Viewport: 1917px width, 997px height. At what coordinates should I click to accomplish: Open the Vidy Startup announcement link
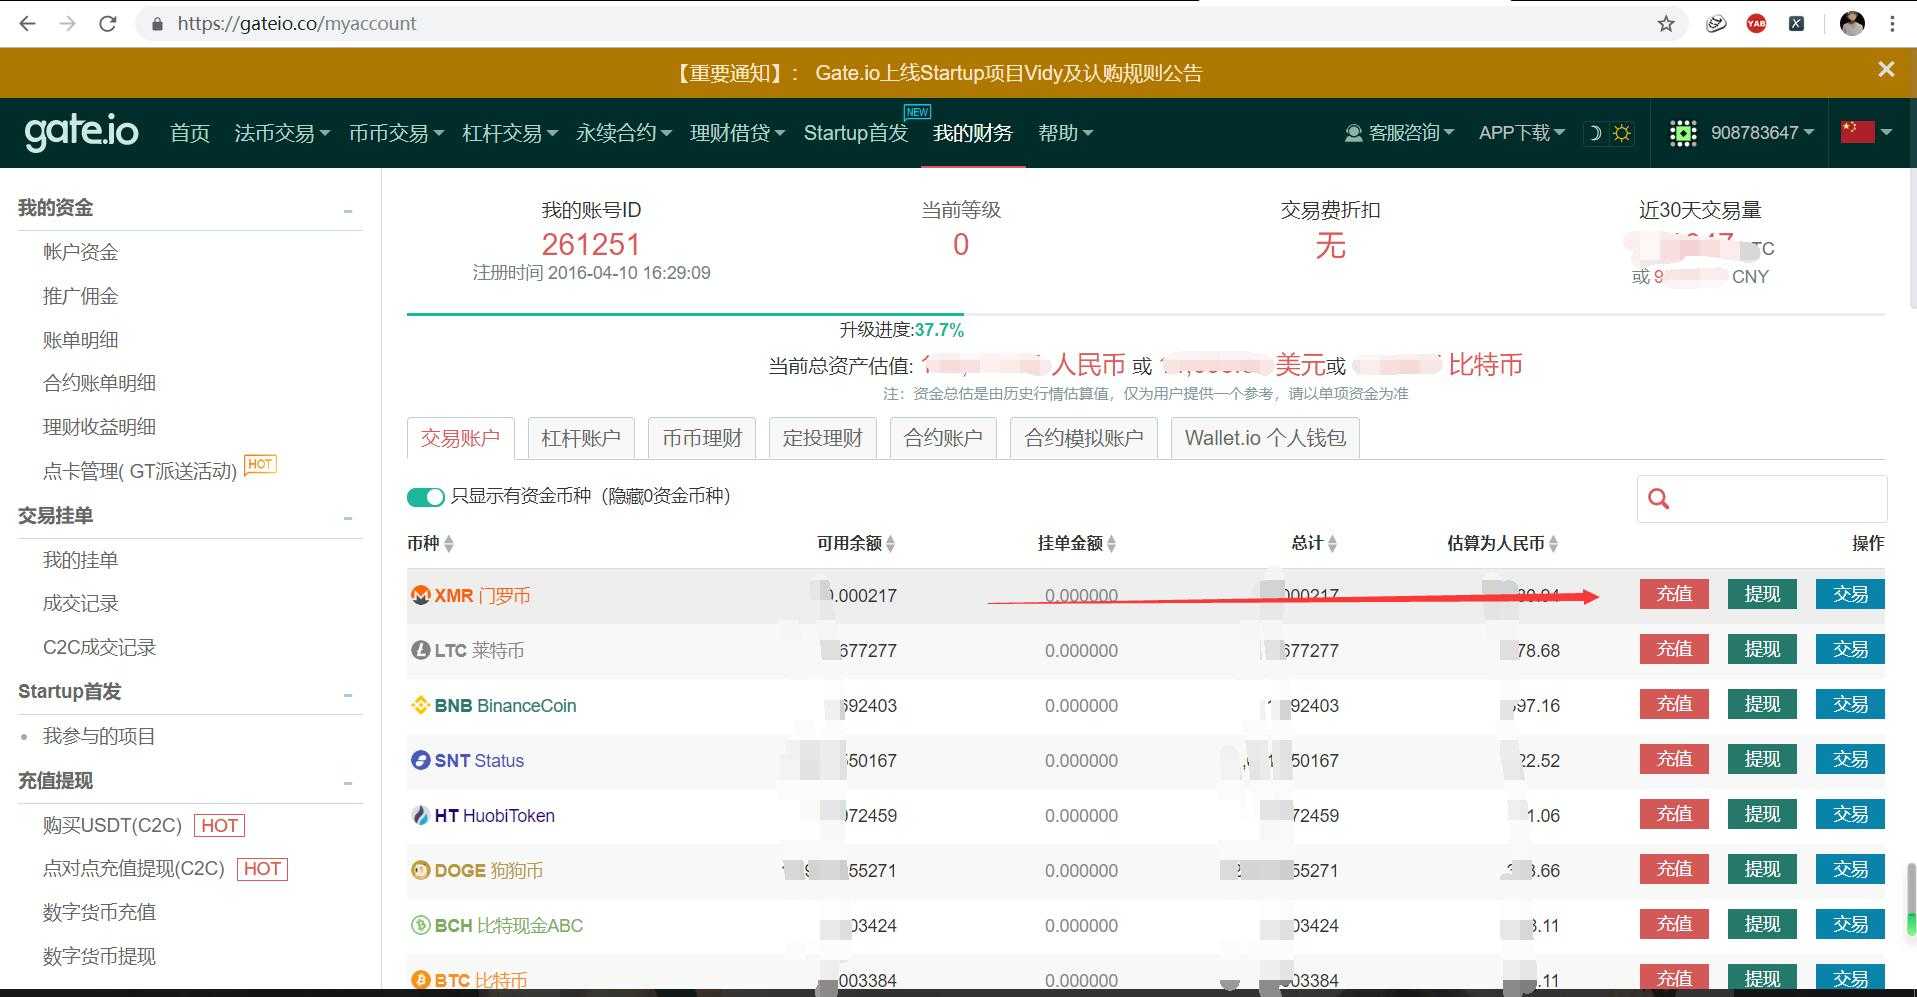1009,73
